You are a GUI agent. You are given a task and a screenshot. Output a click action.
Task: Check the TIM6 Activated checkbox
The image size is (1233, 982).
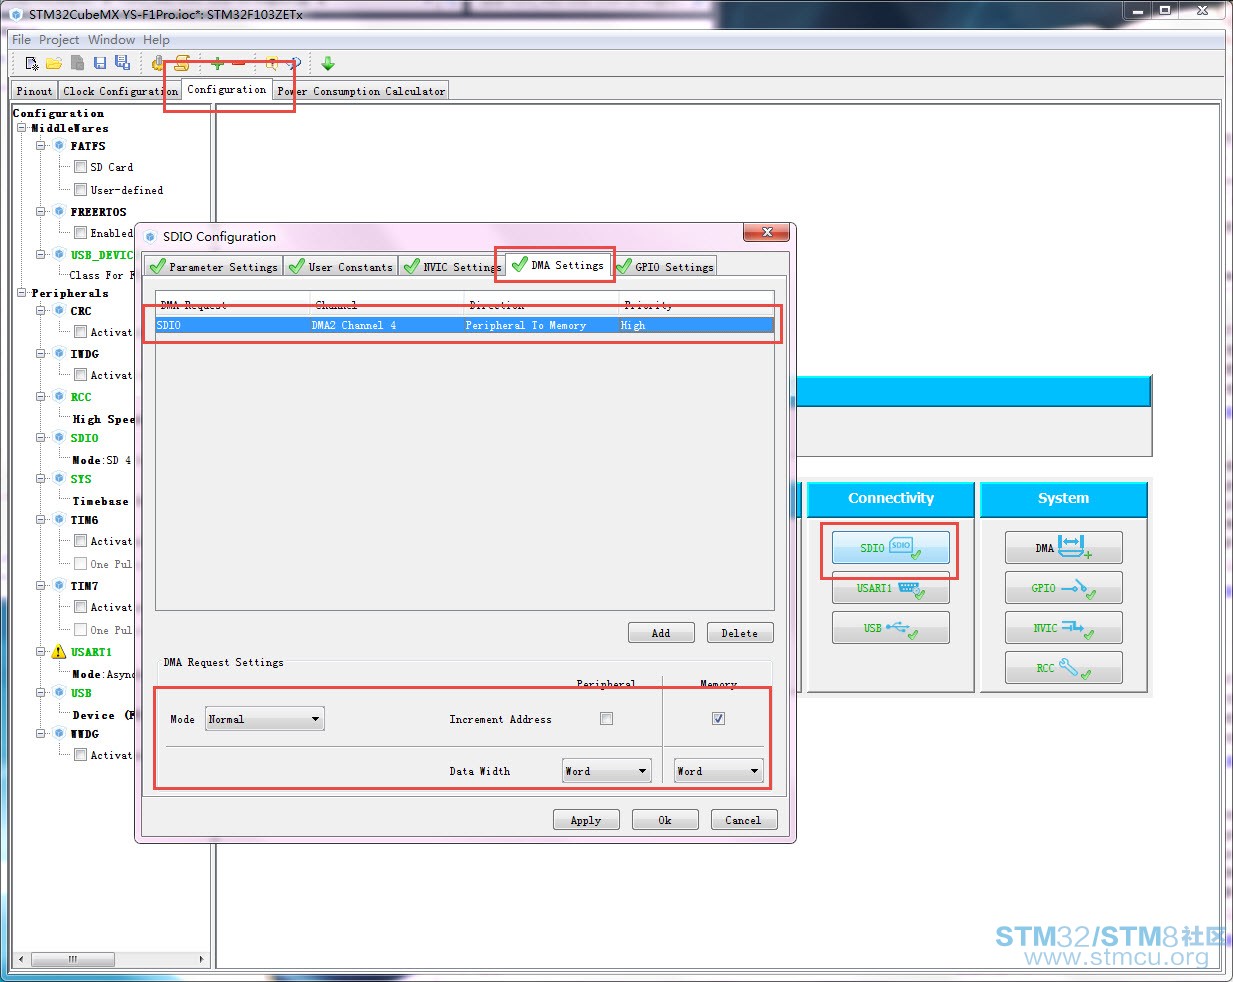click(81, 540)
